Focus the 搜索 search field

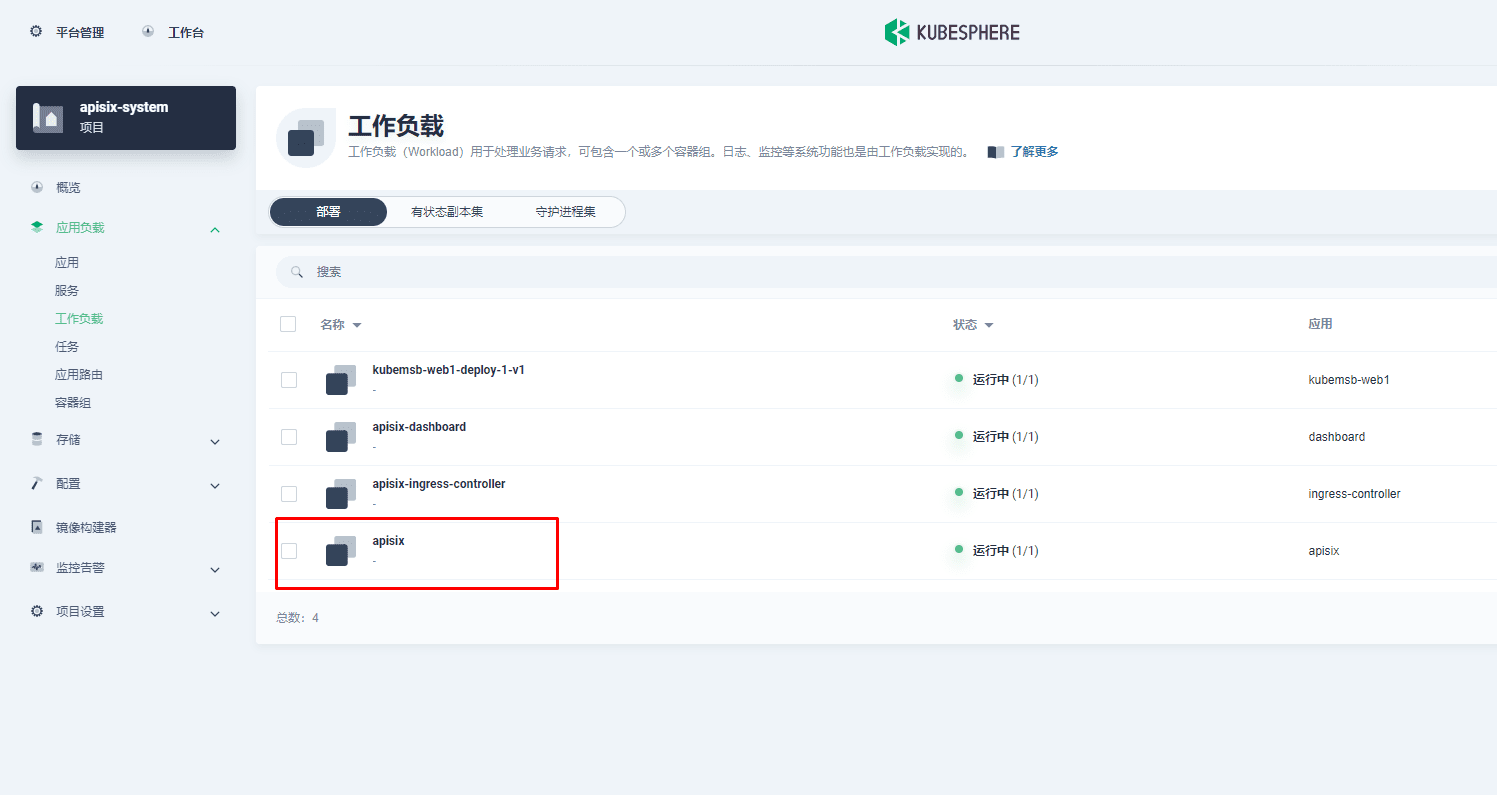886,272
